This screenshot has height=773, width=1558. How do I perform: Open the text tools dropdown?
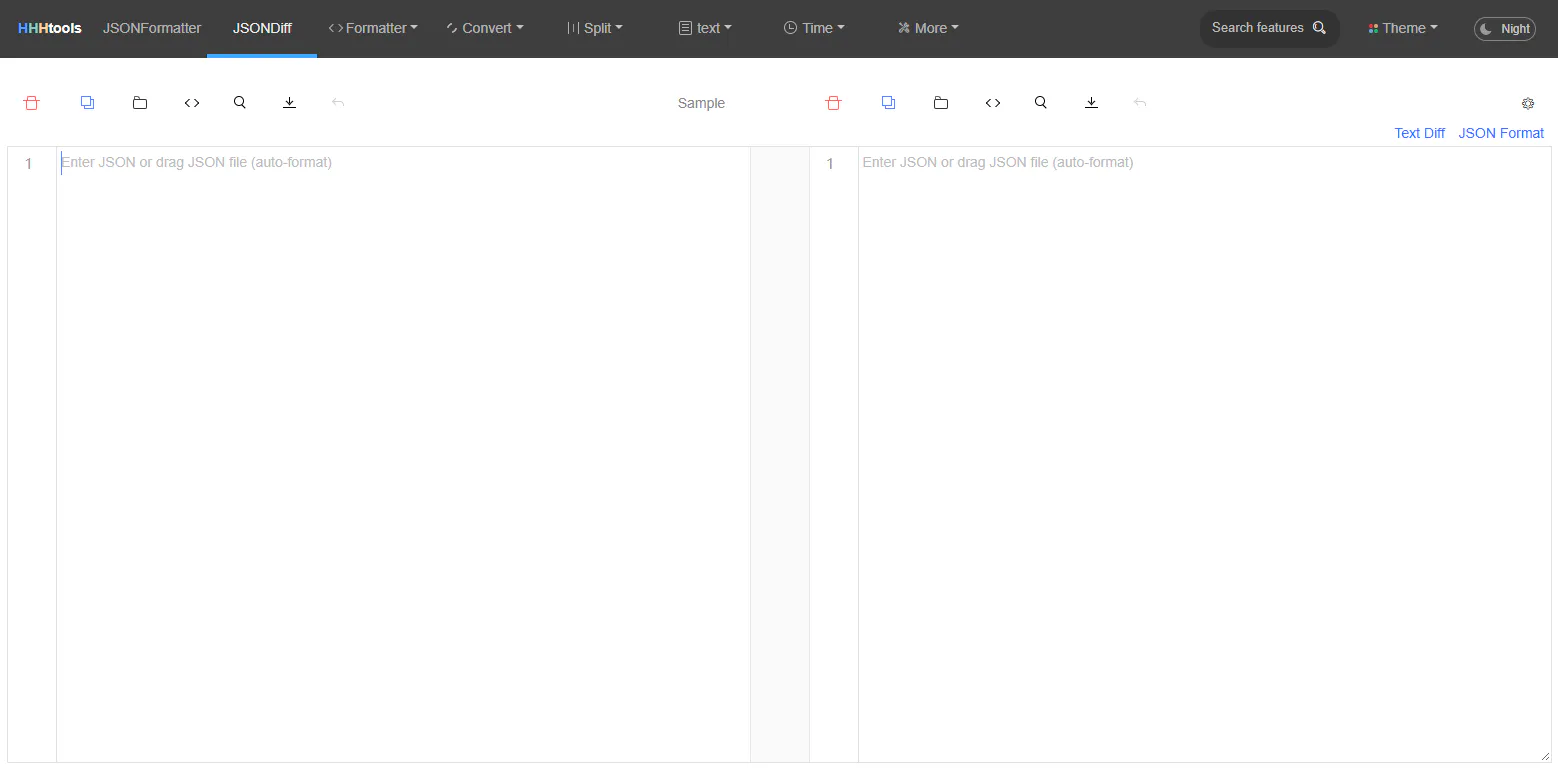tap(705, 28)
